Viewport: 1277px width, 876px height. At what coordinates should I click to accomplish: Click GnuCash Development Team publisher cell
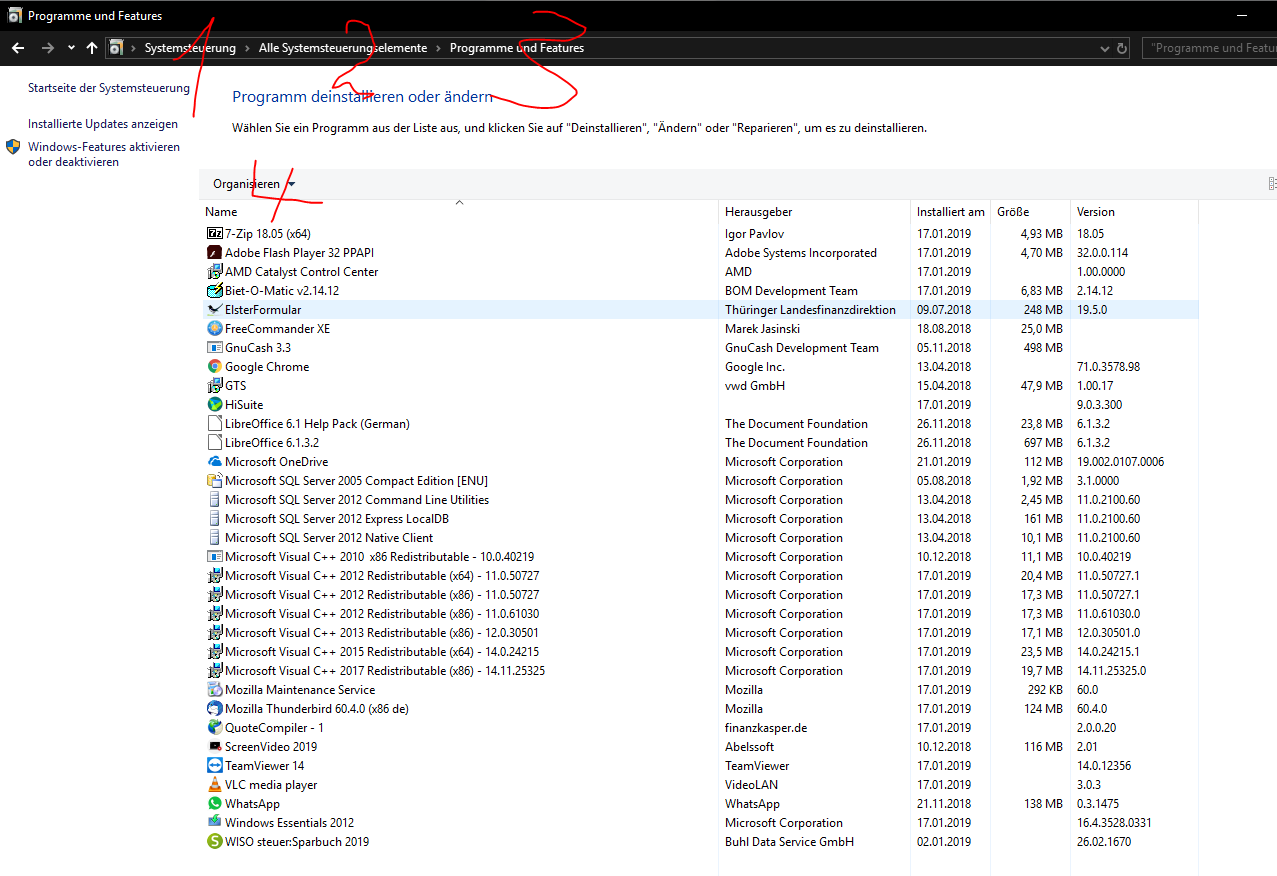pos(802,348)
